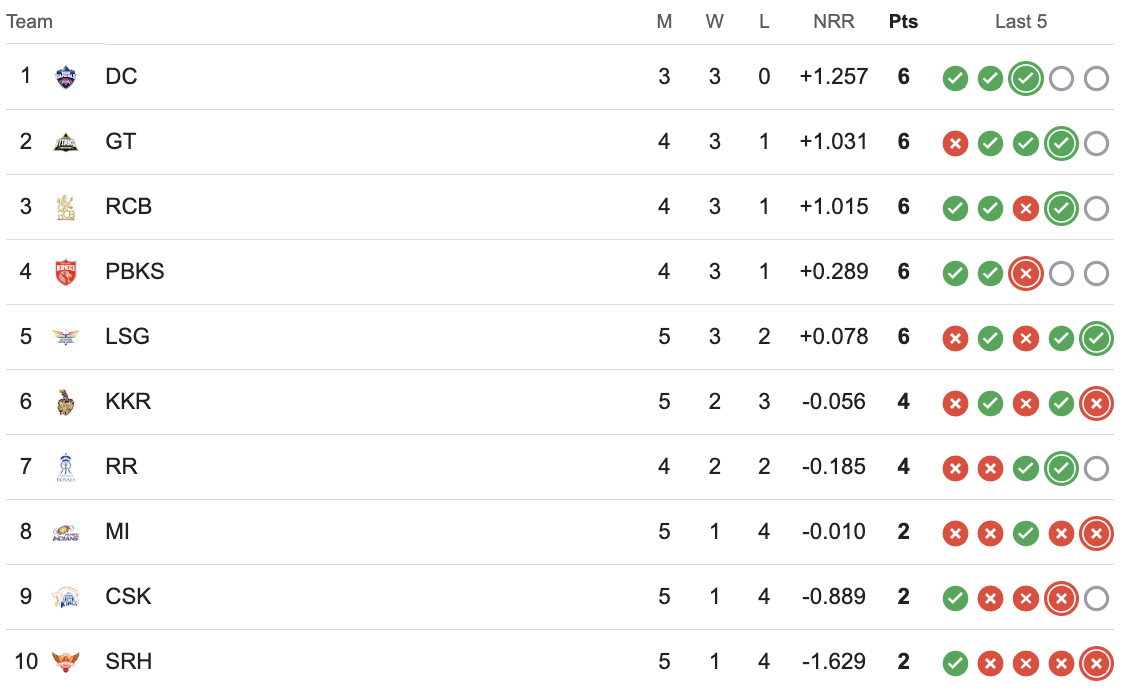Click the Pts column header
Viewport: 1128px width, 692px height.
click(x=904, y=22)
